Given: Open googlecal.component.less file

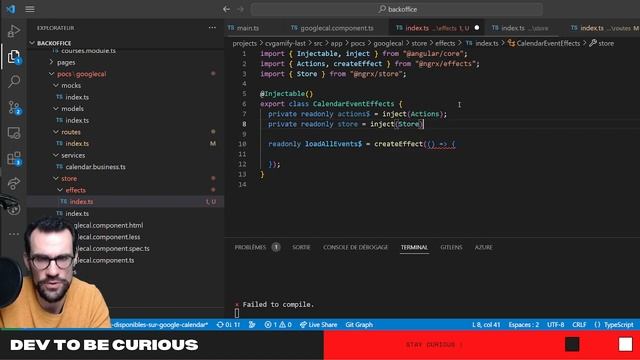Looking at the screenshot, I should (x=108, y=237).
